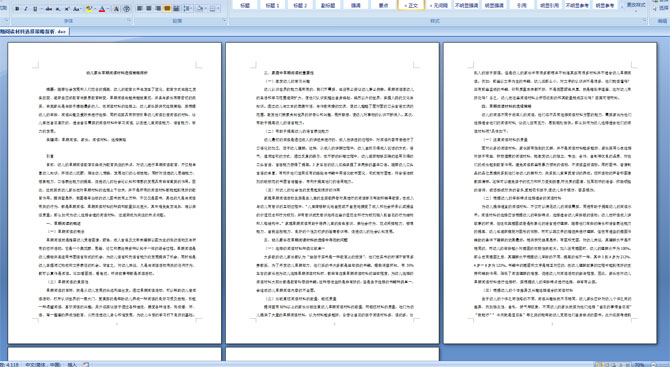Apply the 标题 1 style

tap(272, 5)
